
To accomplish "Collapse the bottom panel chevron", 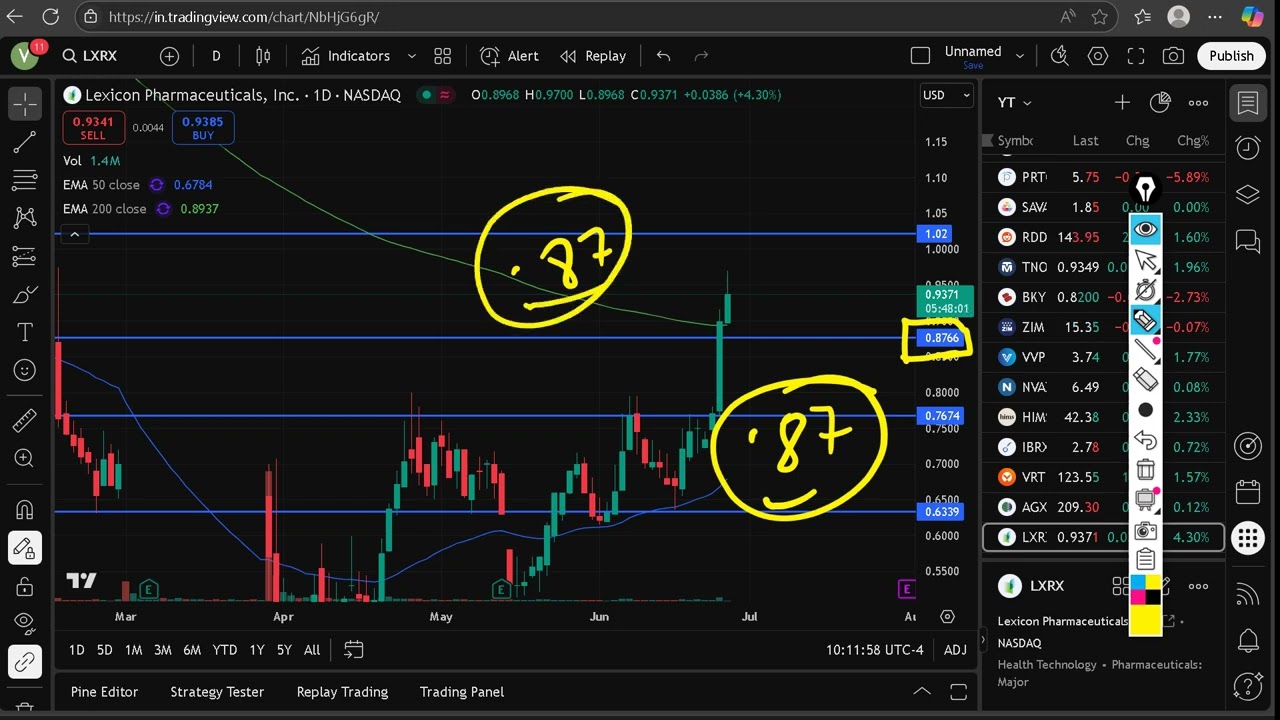I will [922, 692].
